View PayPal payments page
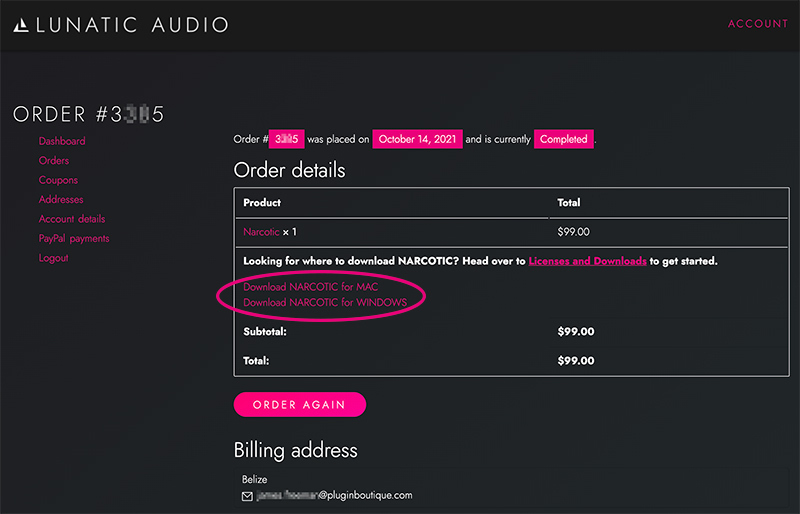Viewport: 800px width, 514px height. click(x=74, y=239)
